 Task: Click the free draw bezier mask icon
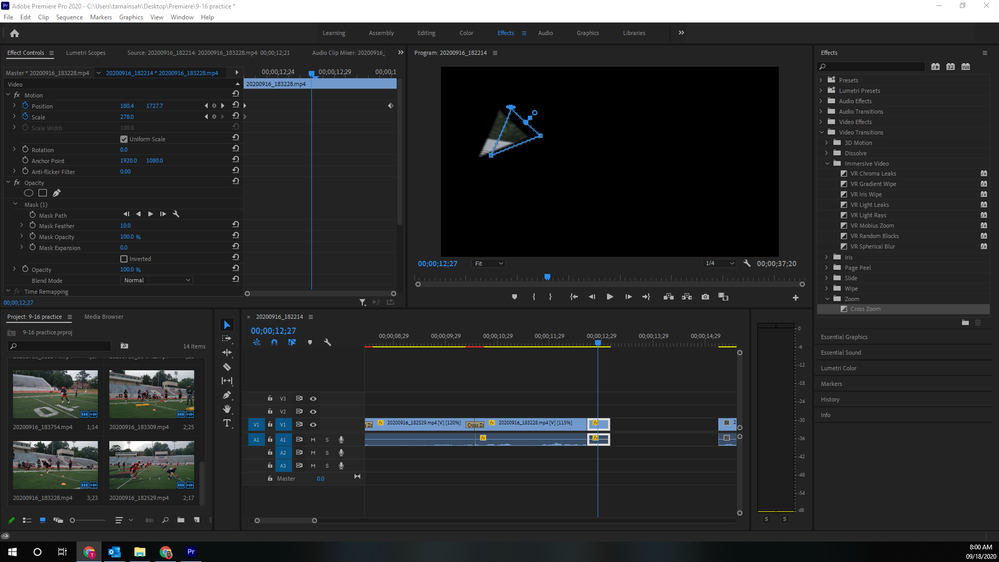click(57, 193)
